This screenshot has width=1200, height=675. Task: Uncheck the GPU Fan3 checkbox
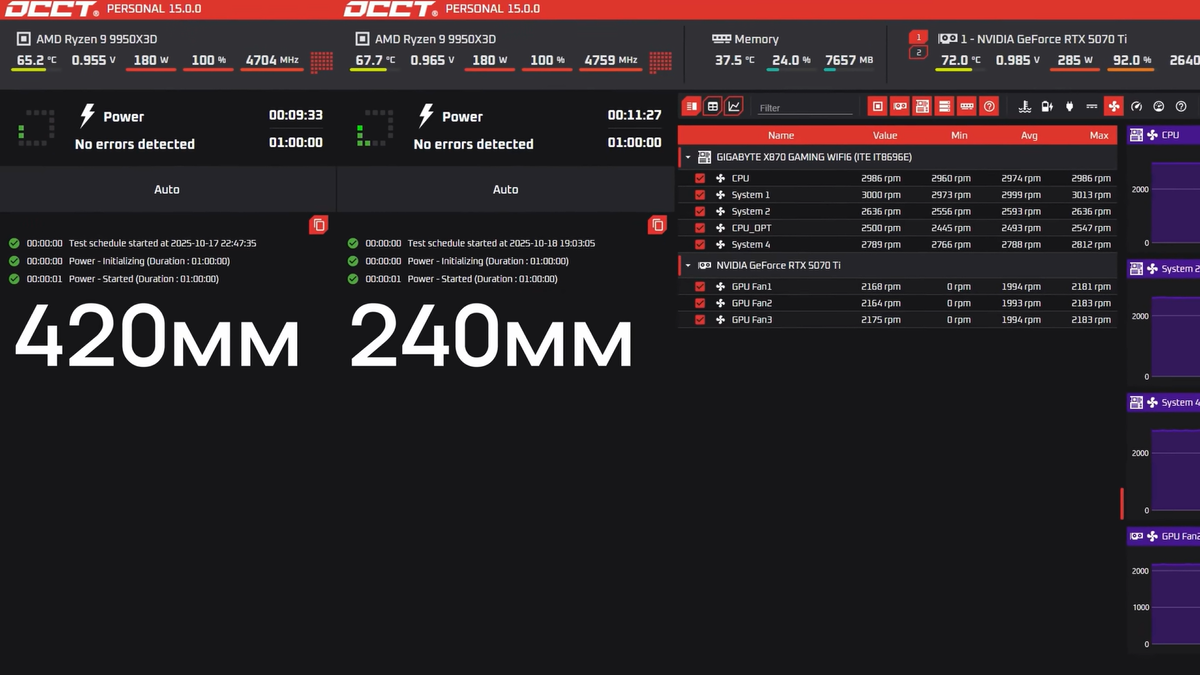(x=700, y=320)
